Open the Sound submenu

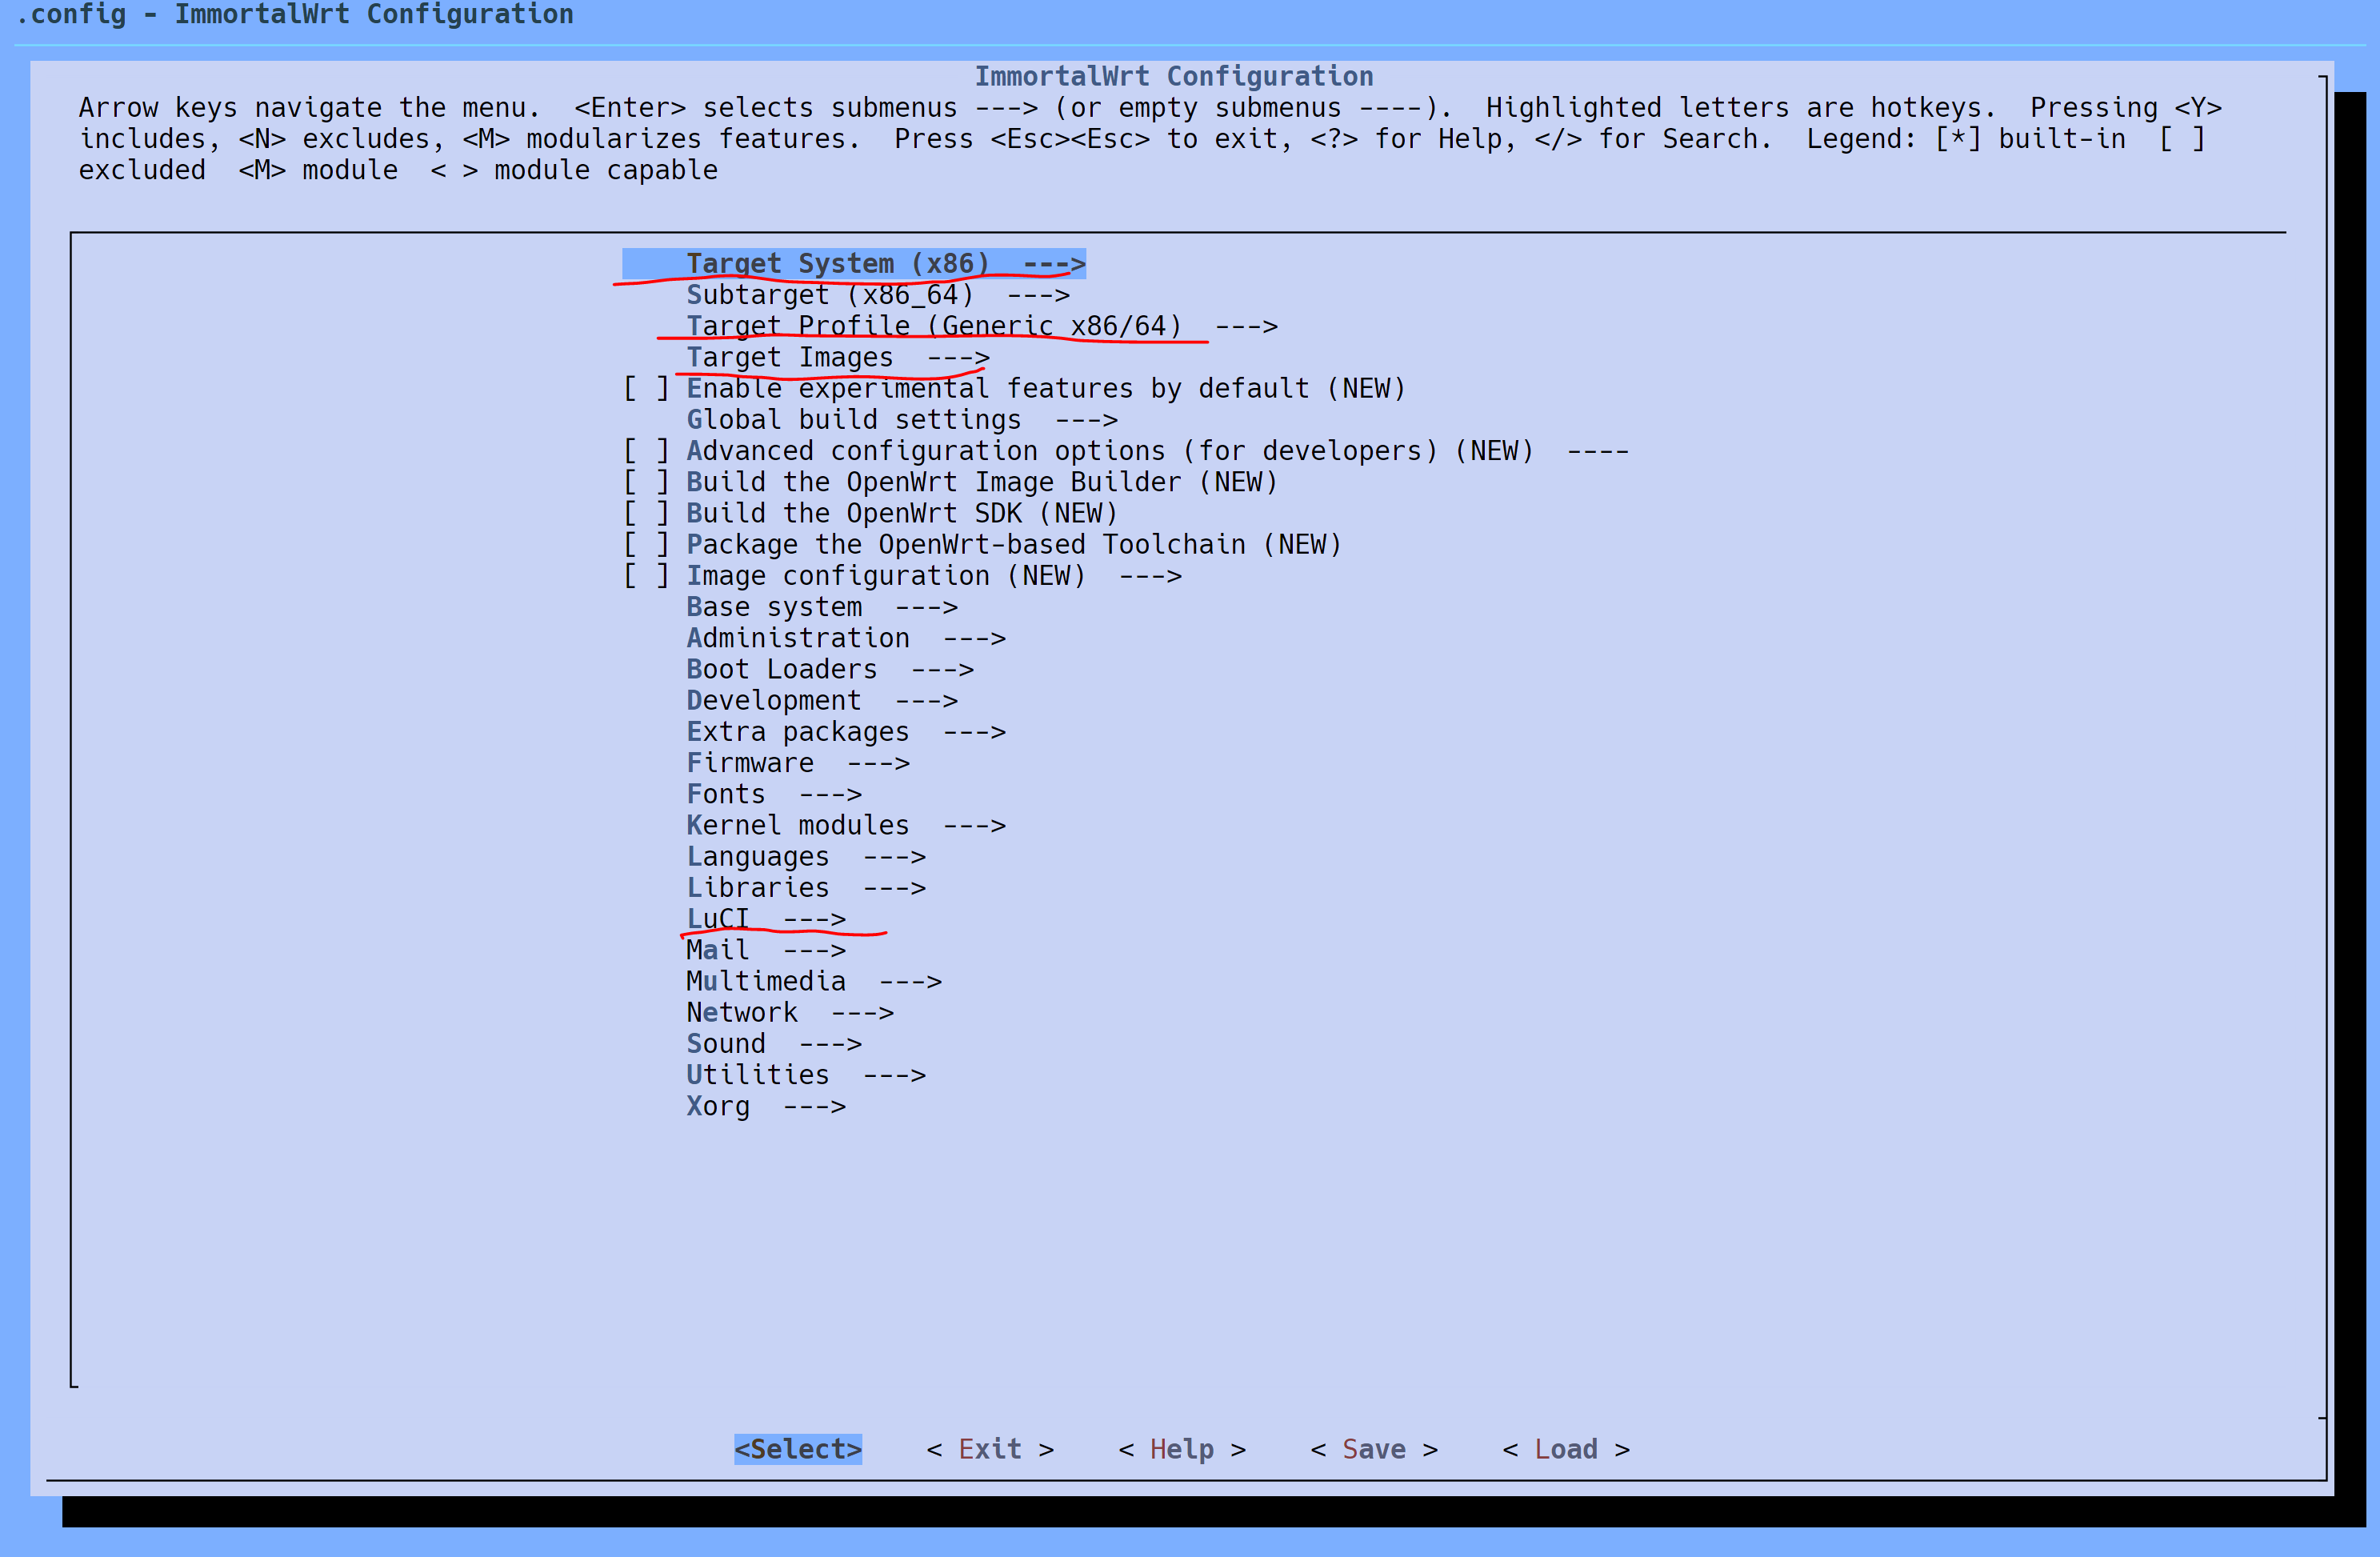pyautogui.click(x=774, y=1044)
